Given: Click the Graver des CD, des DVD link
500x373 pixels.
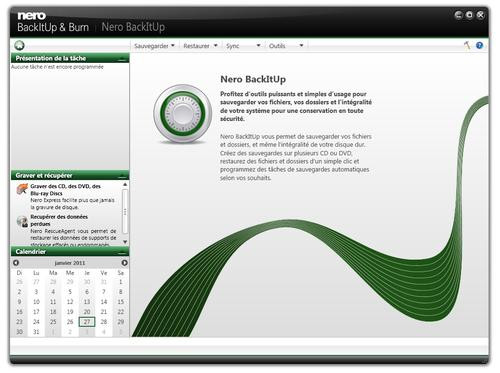Looking at the screenshot, I should tap(65, 190).
